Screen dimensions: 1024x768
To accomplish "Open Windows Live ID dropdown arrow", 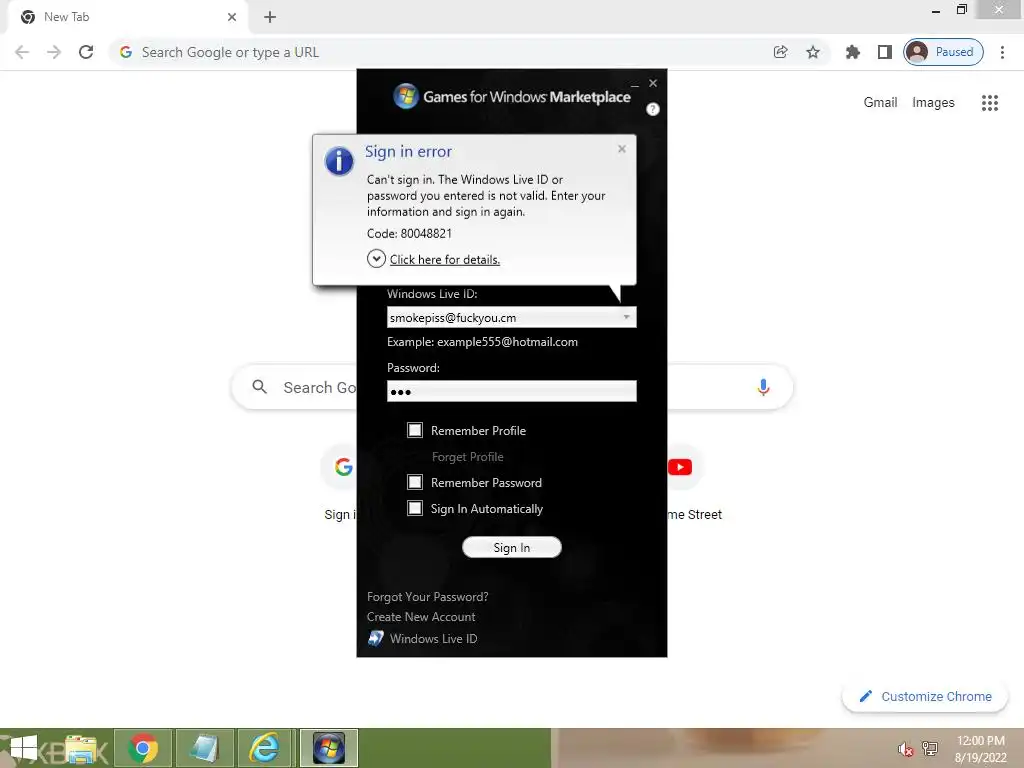I will click(x=626, y=317).
